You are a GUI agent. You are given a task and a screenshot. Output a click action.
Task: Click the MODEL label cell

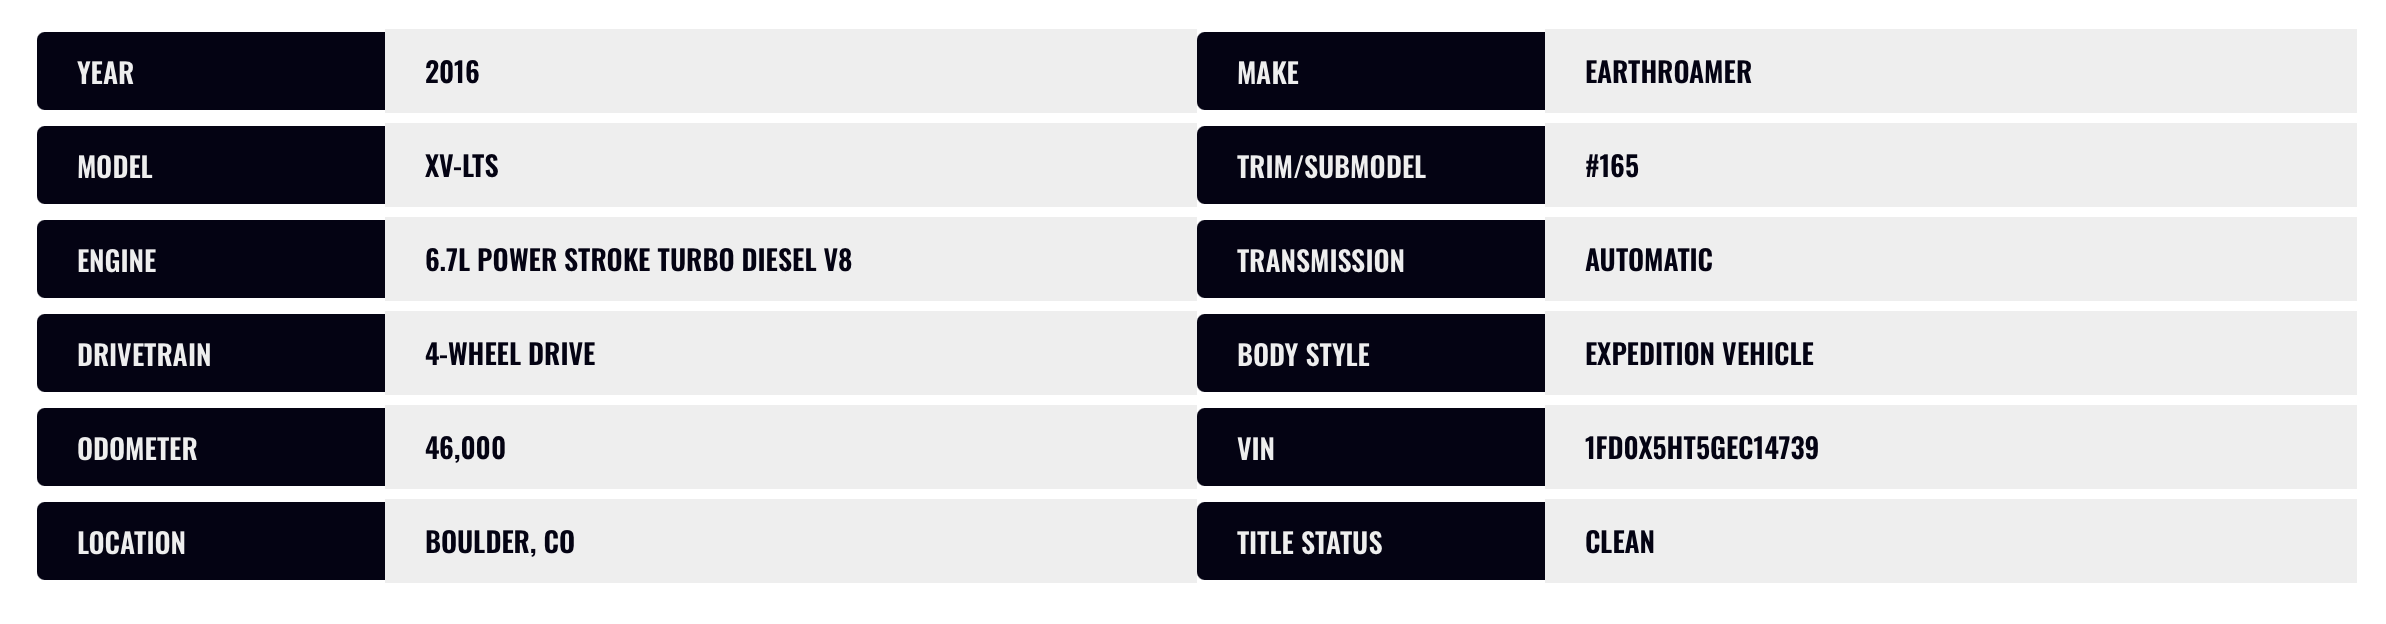pyautogui.click(x=211, y=165)
